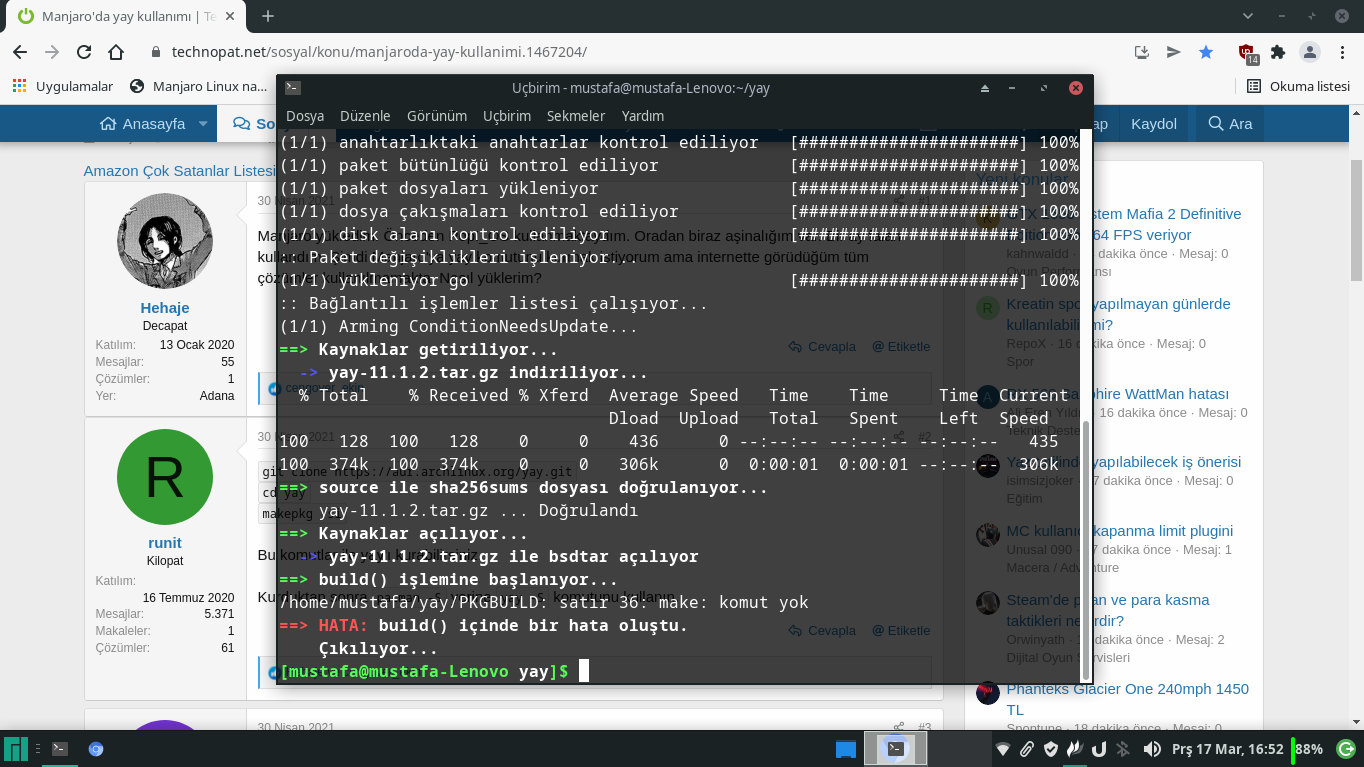Open the clock showing Prş 17 Mar, 16:52
The image size is (1364, 767).
pyautogui.click(x=1227, y=749)
